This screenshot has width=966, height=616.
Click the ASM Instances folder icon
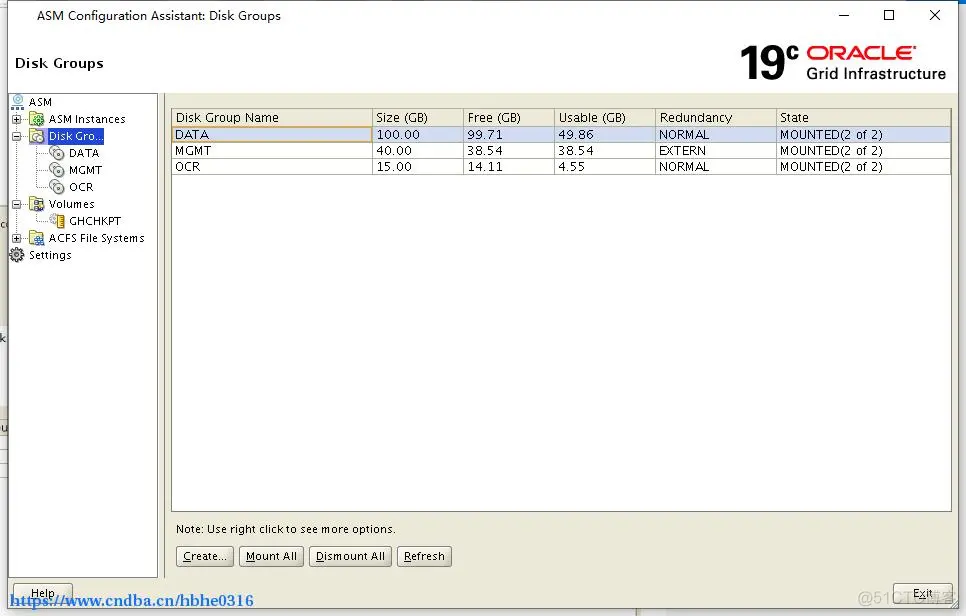click(37, 119)
